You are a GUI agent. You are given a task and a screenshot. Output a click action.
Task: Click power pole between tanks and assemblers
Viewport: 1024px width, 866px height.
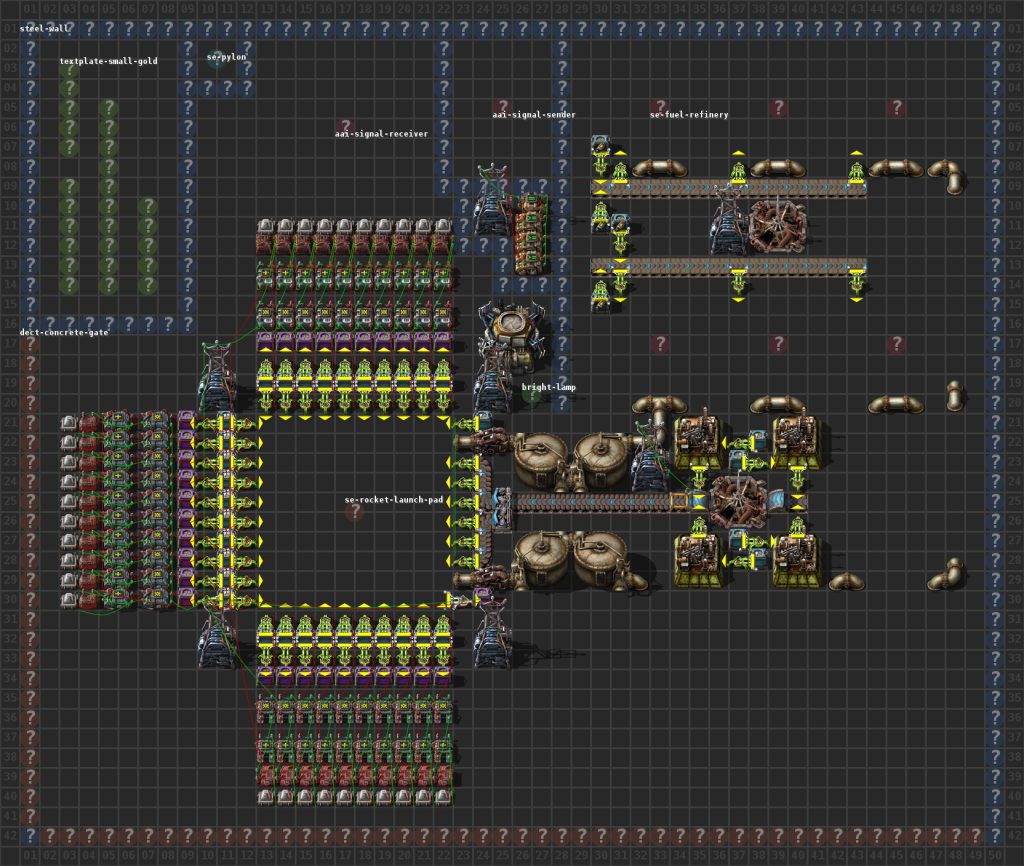click(x=650, y=457)
